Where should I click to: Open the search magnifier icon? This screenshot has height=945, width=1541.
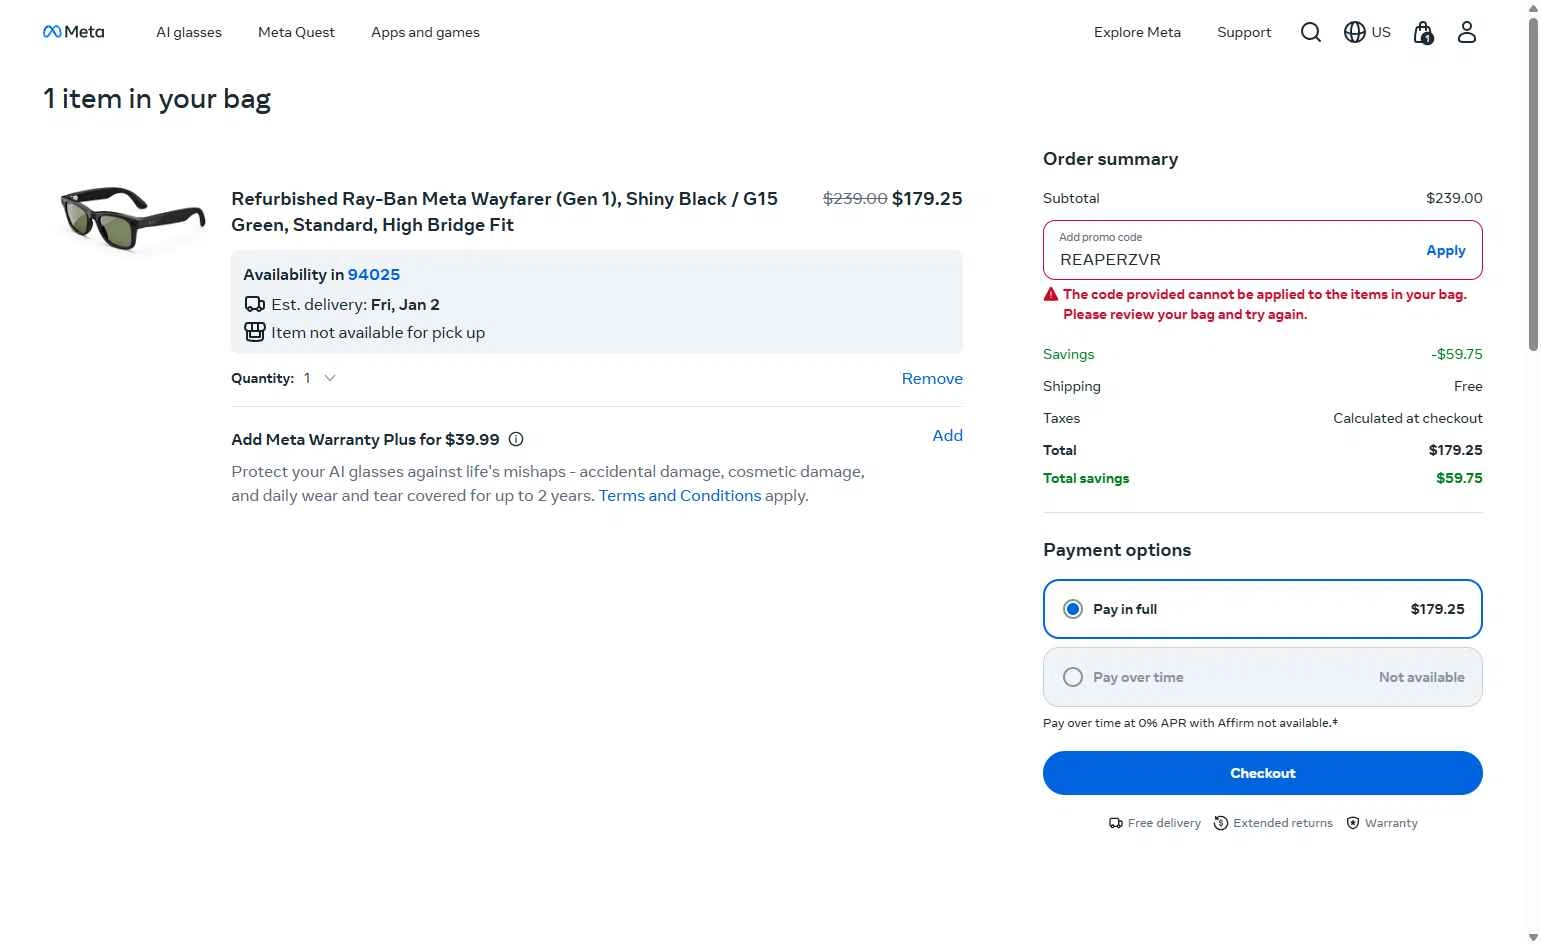click(x=1310, y=32)
